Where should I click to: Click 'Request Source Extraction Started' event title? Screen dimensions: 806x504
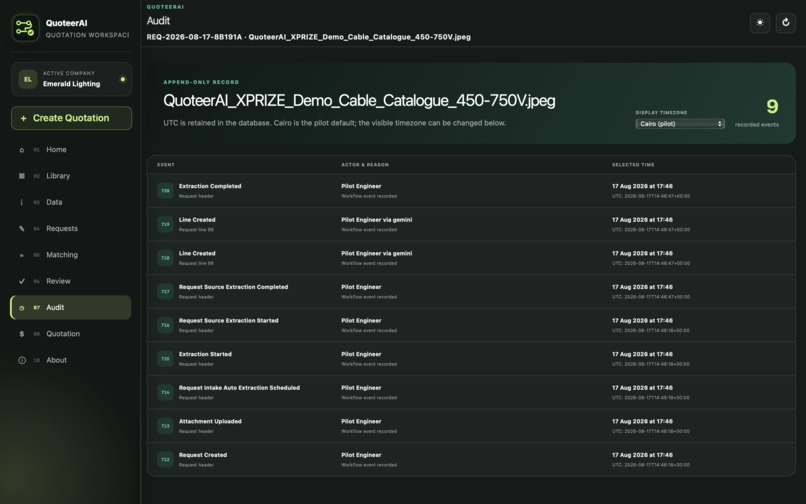pos(228,320)
